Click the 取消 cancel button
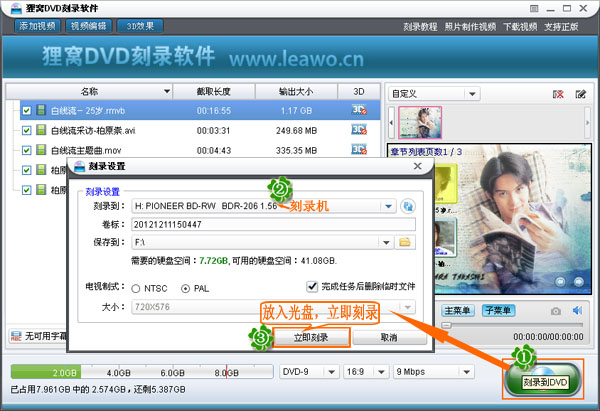This screenshot has height=411, width=600. click(389, 338)
